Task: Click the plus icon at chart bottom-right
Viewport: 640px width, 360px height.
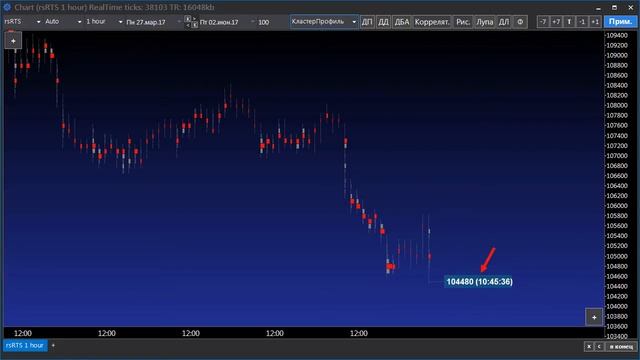Action: 594,317
